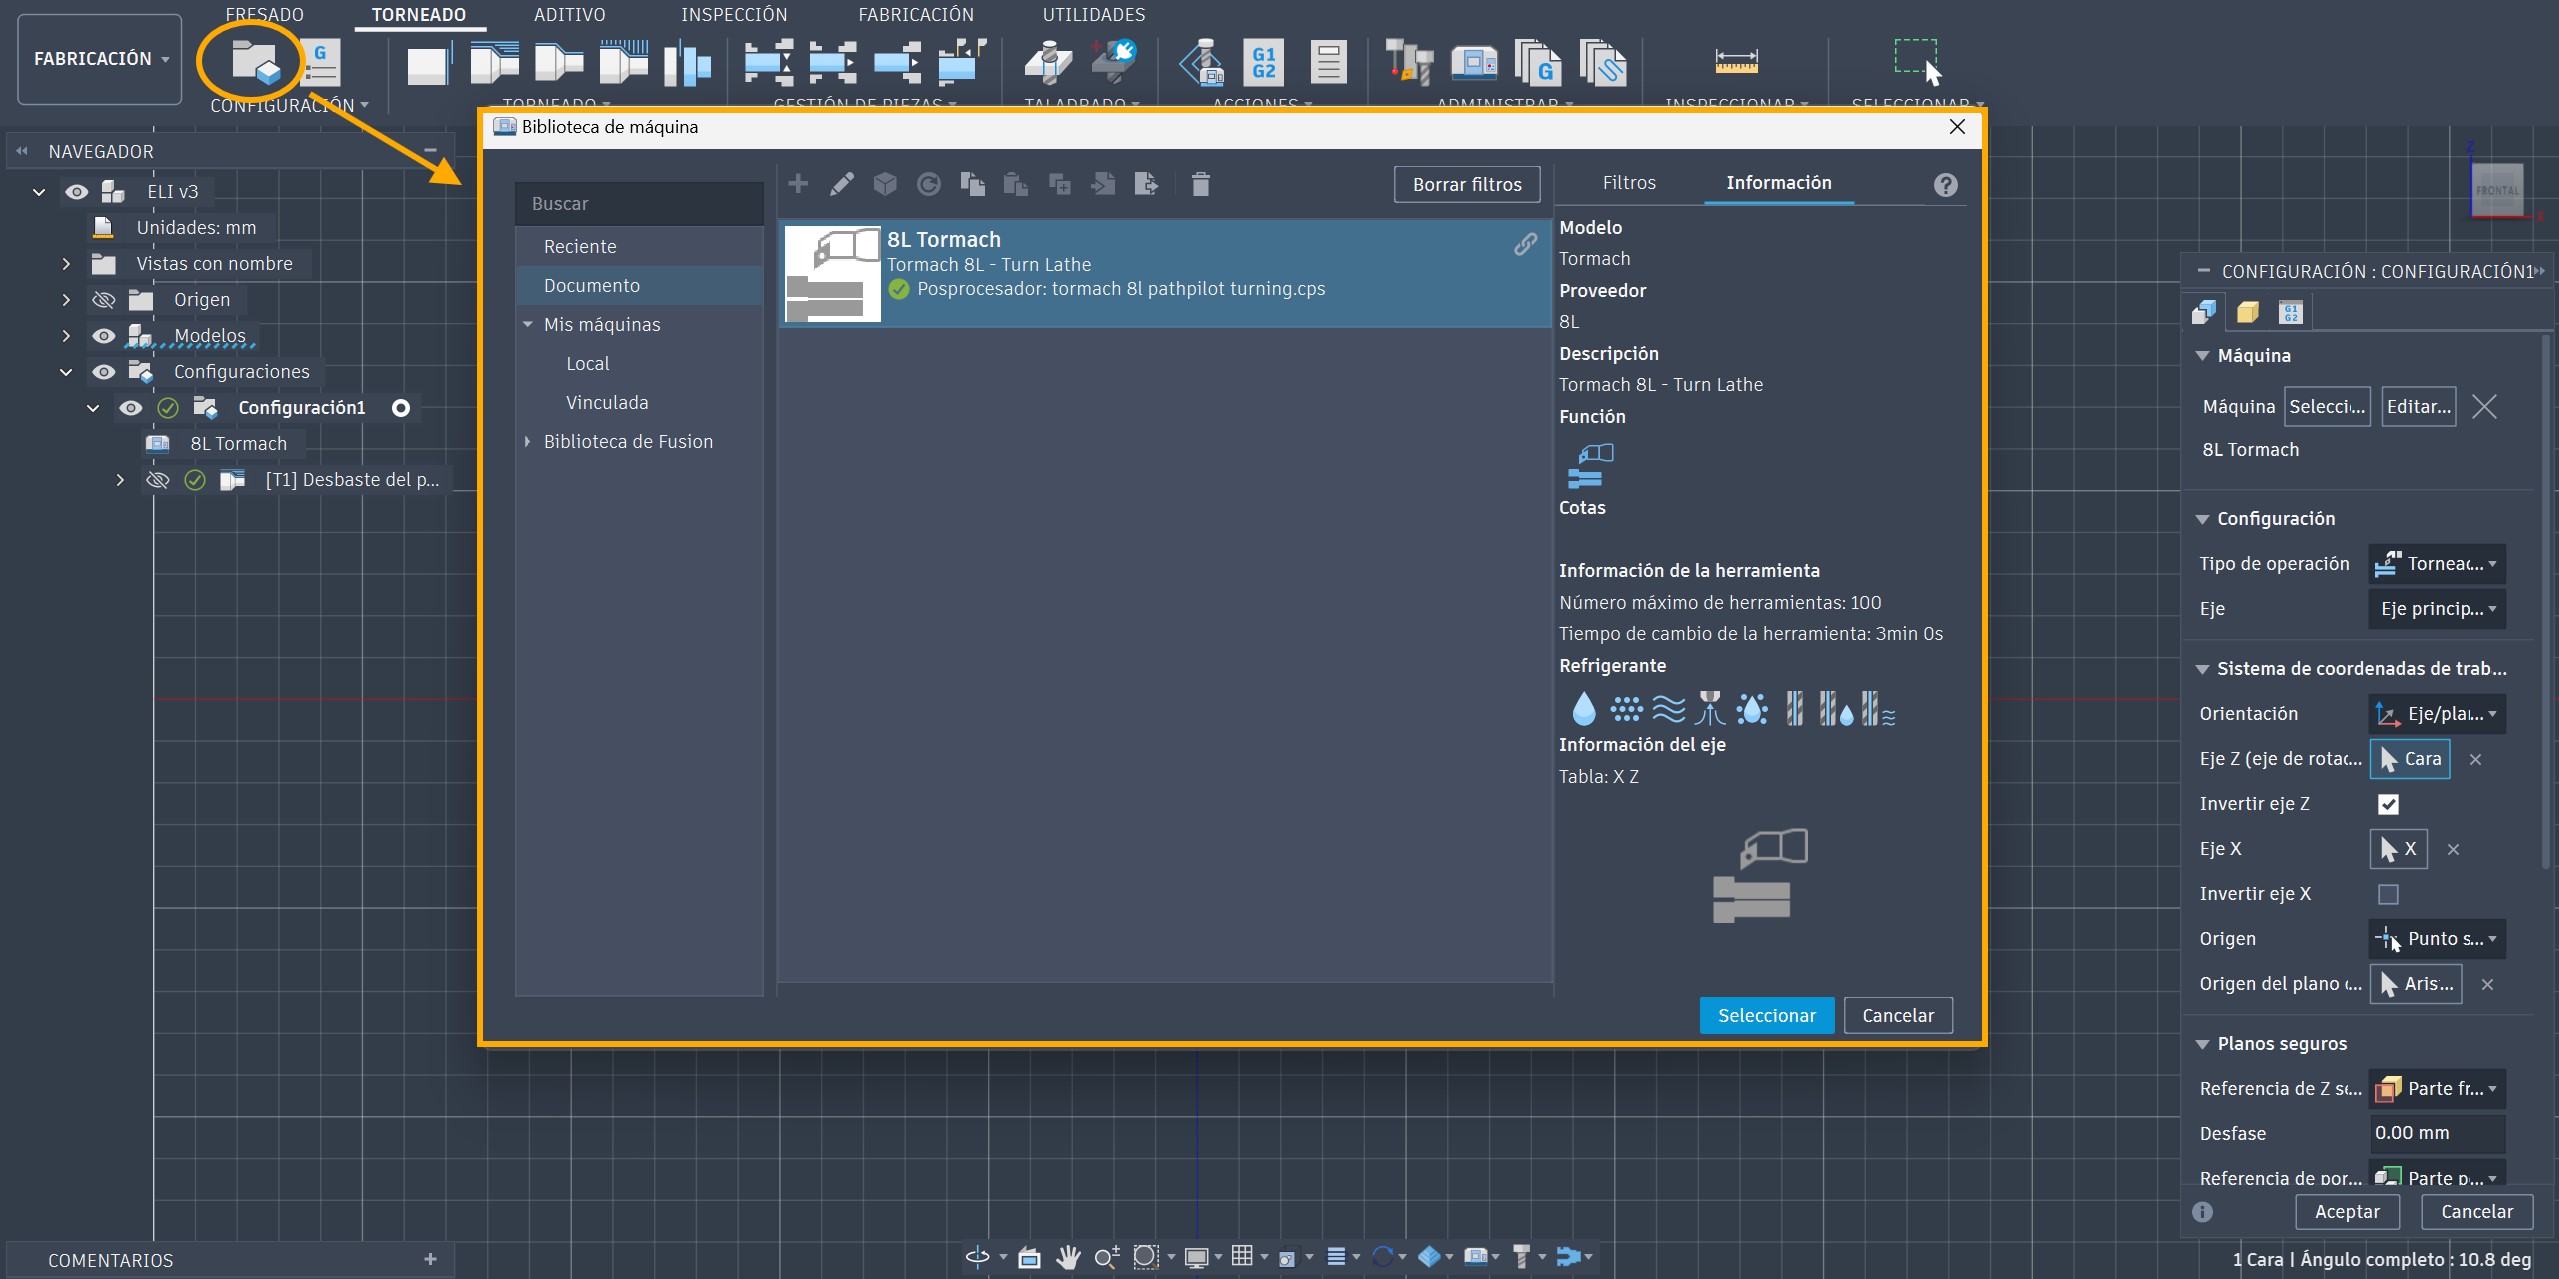Click the copy icon in library toolbar
Image resolution: width=2559 pixels, height=1279 pixels.
[972, 184]
